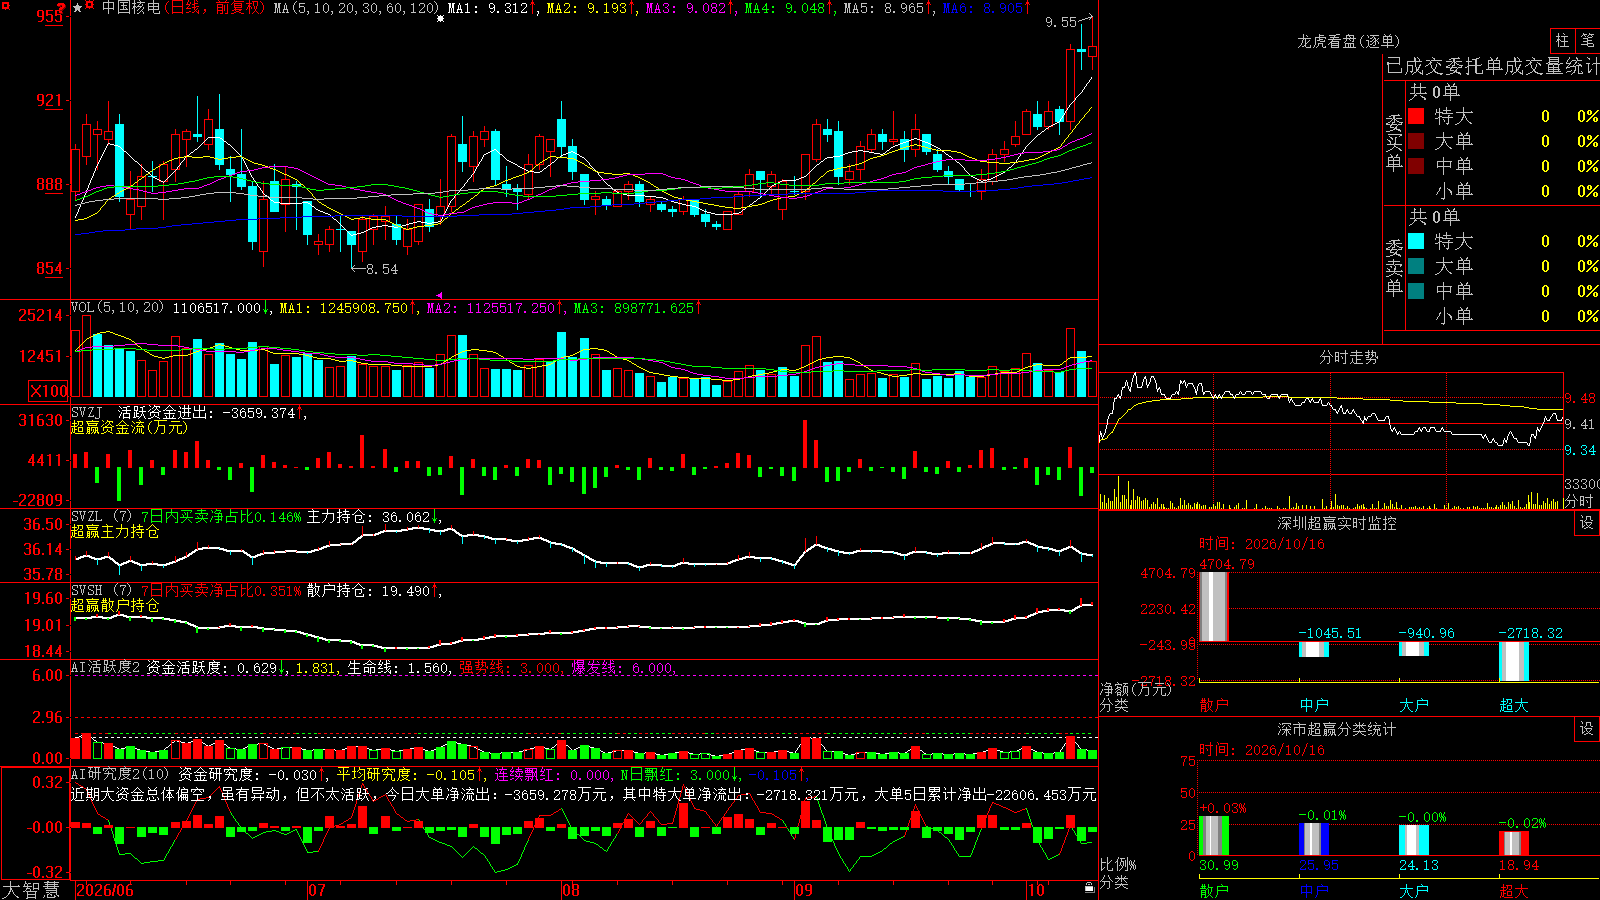Click the 4704.79 散户 bar in 实时监控
1600x900 pixels.
pyautogui.click(x=1213, y=606)
